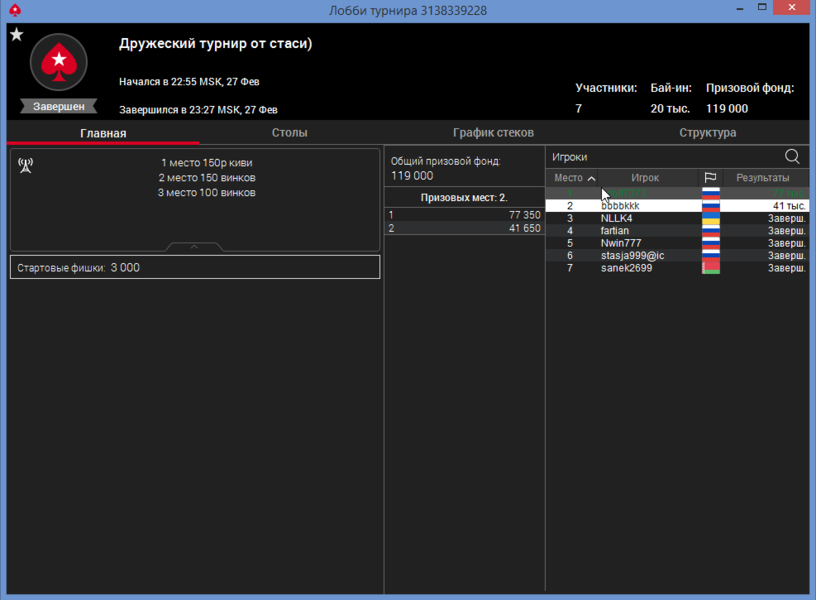Sort players by Место column
This screenshot has height=600, width=816.
point(574,178)
